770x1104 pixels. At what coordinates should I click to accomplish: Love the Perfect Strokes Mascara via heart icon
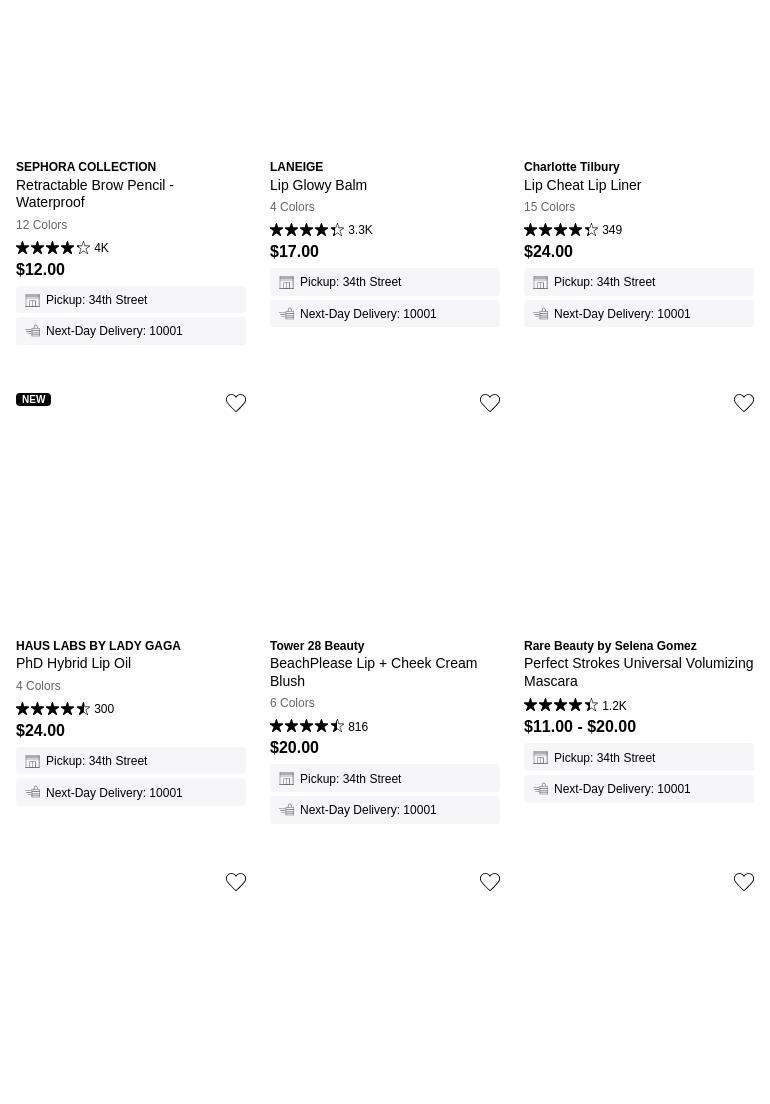tap(744, 403)
